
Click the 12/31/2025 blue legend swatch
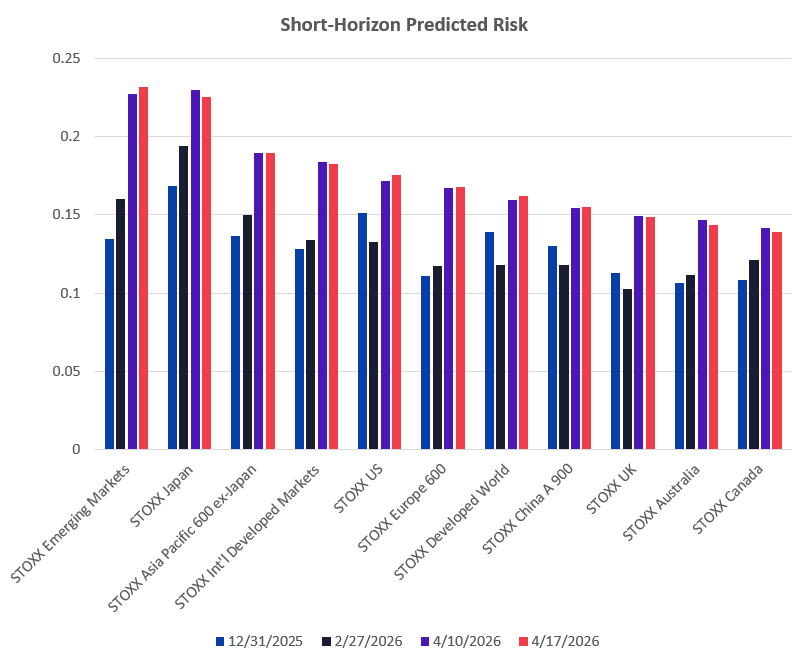pos(220,641)
